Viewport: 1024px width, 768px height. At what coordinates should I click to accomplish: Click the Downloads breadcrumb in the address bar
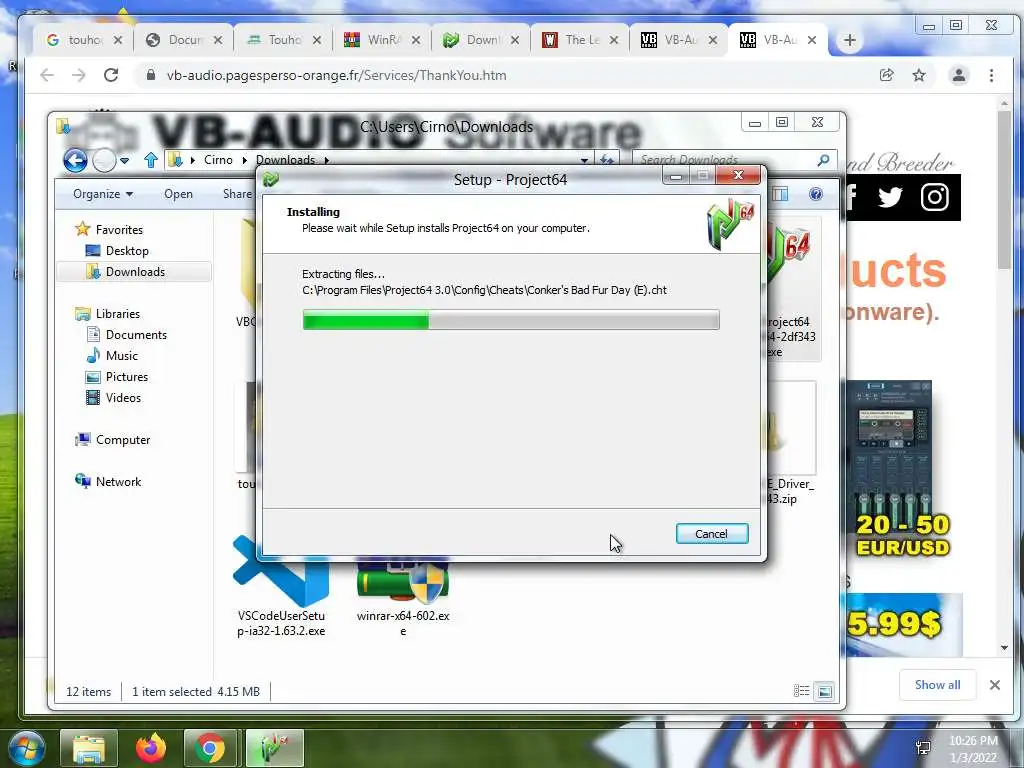point(285,160)
